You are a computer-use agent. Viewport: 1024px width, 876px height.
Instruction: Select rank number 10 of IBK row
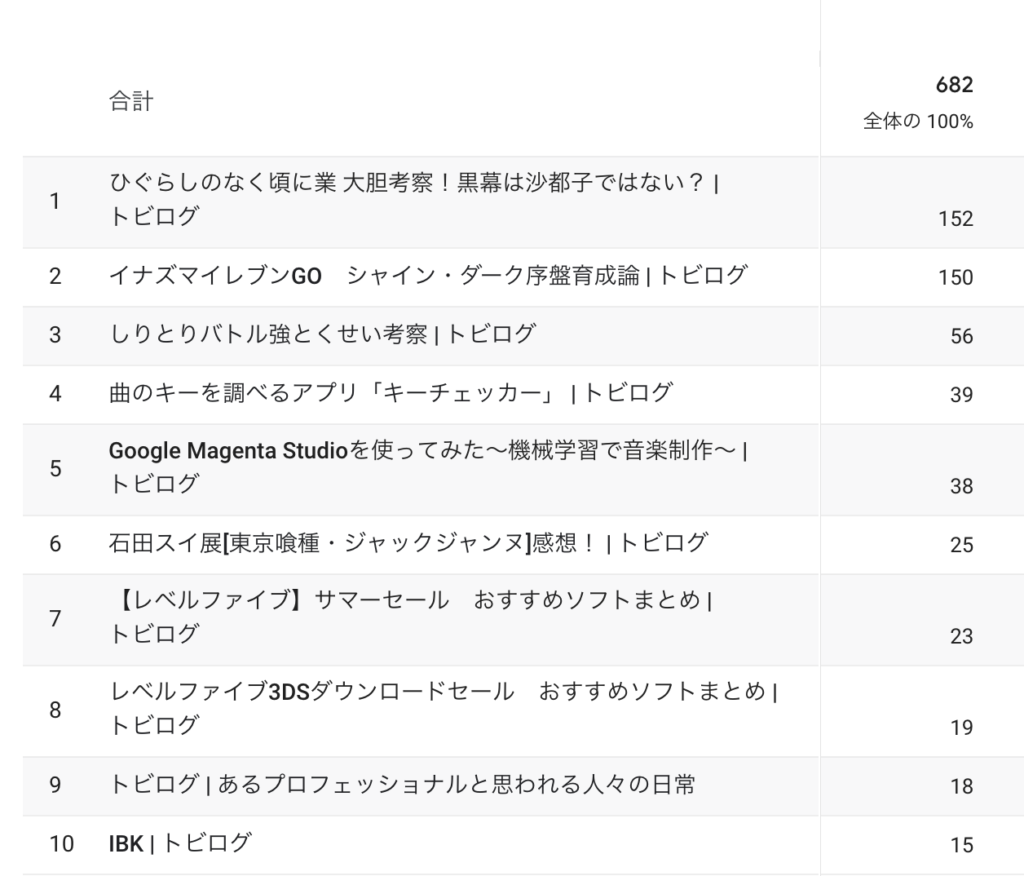(x=61, y=844)
